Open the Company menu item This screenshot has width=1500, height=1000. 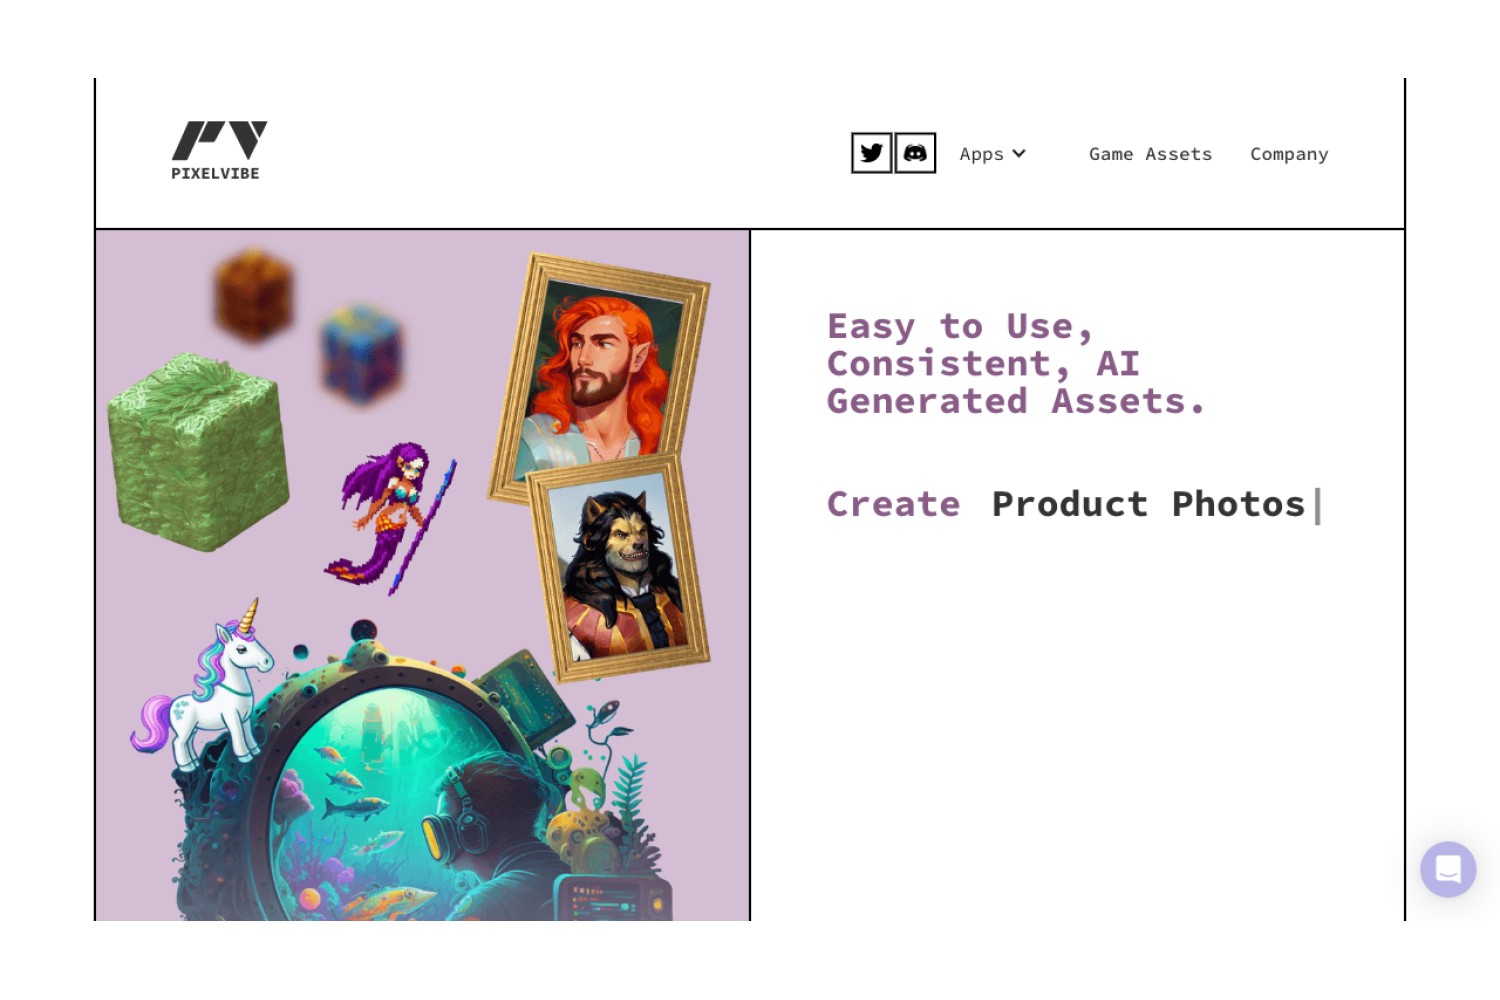pos(1289,154)
